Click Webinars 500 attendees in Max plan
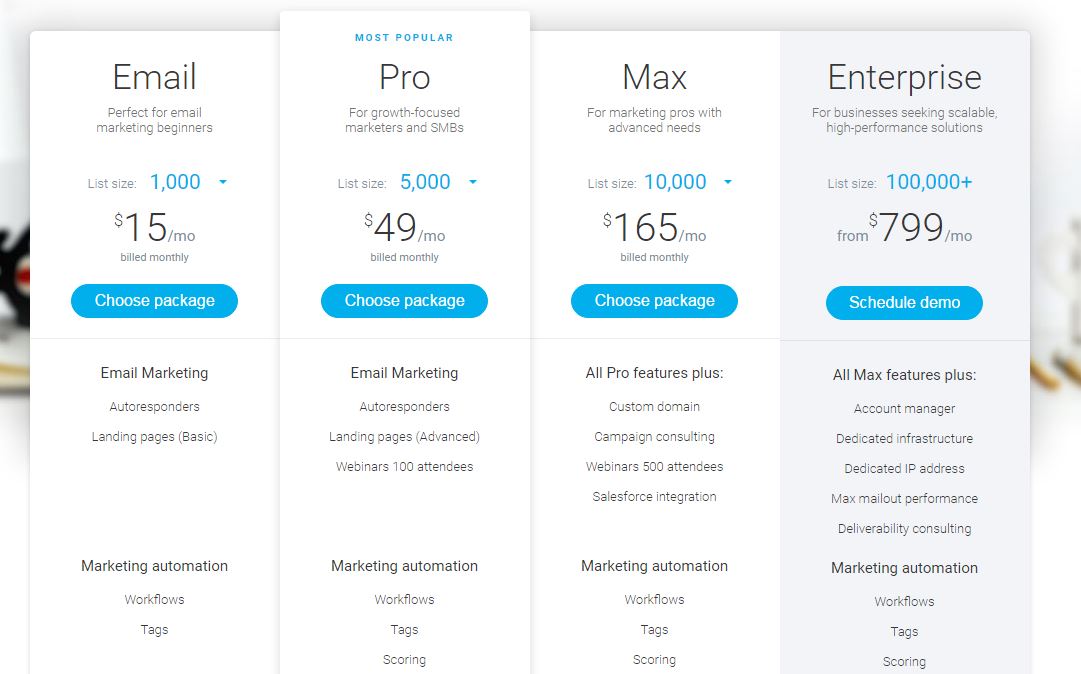 (654, 467)
